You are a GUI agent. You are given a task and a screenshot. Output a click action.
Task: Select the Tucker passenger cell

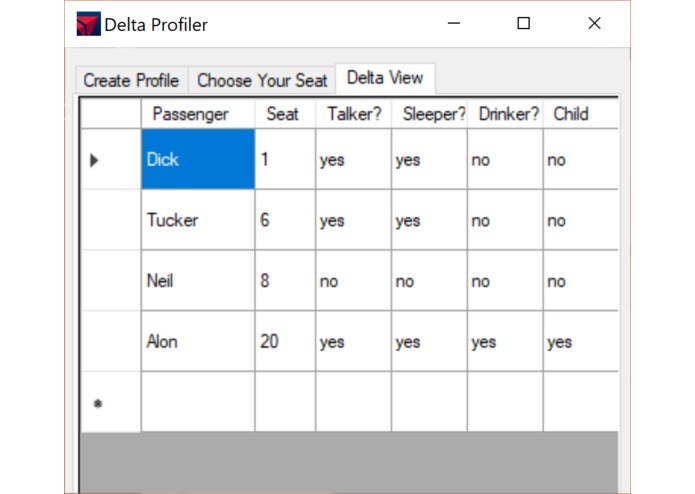pos(198,220)
